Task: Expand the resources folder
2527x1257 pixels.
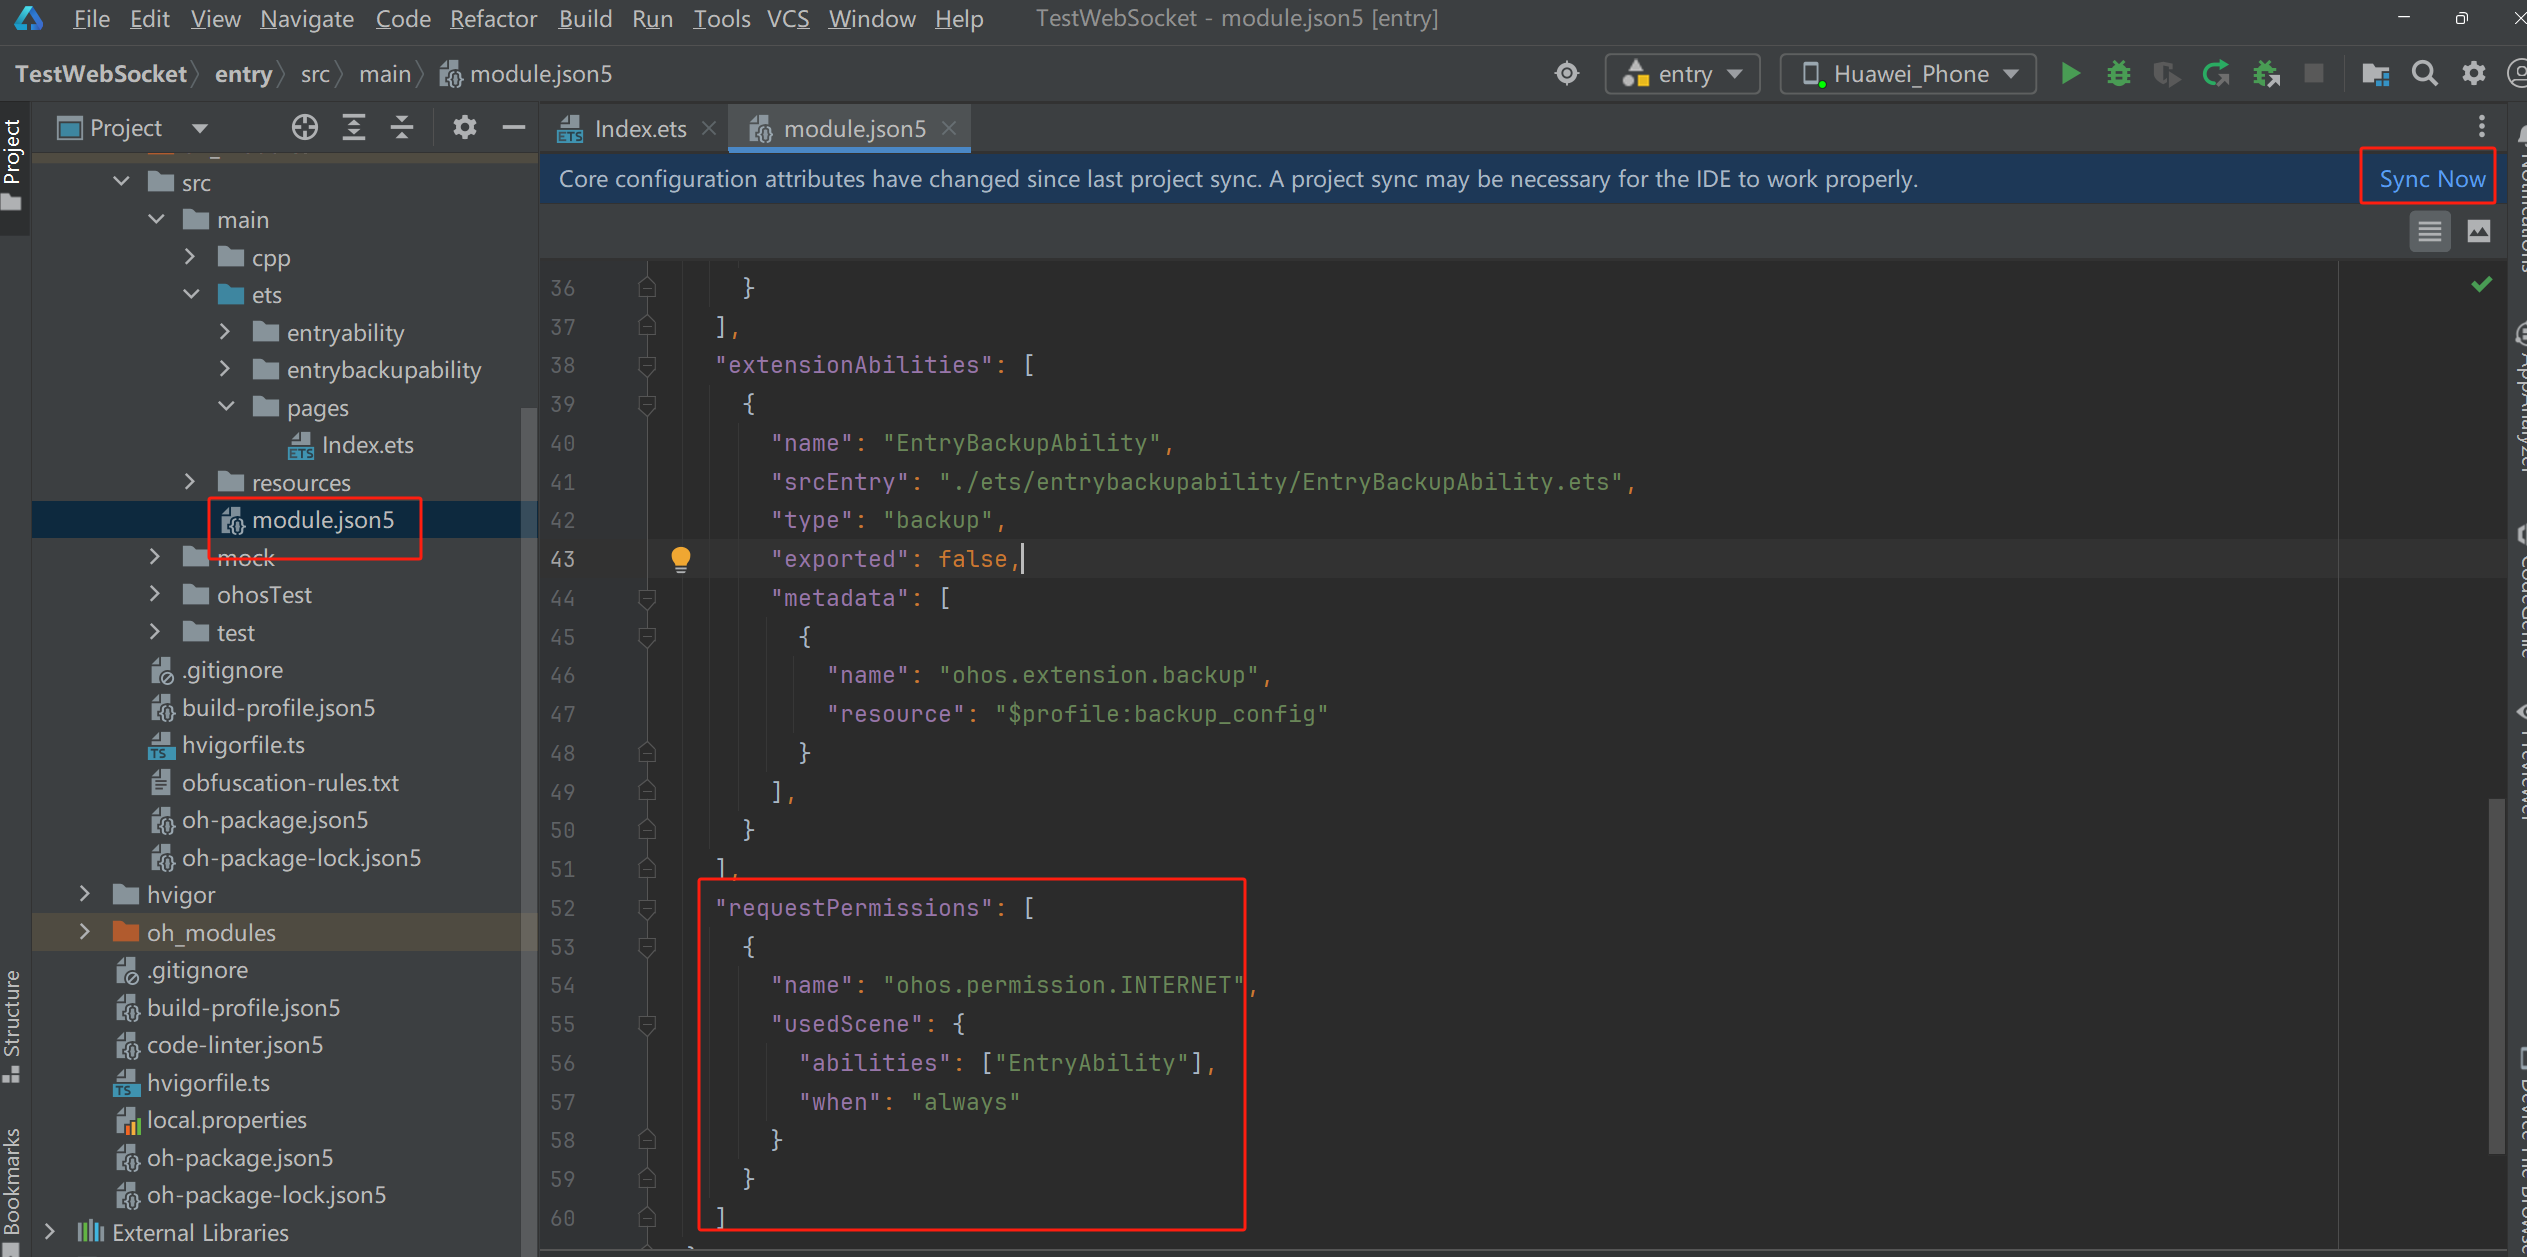Action: [190, 482]
